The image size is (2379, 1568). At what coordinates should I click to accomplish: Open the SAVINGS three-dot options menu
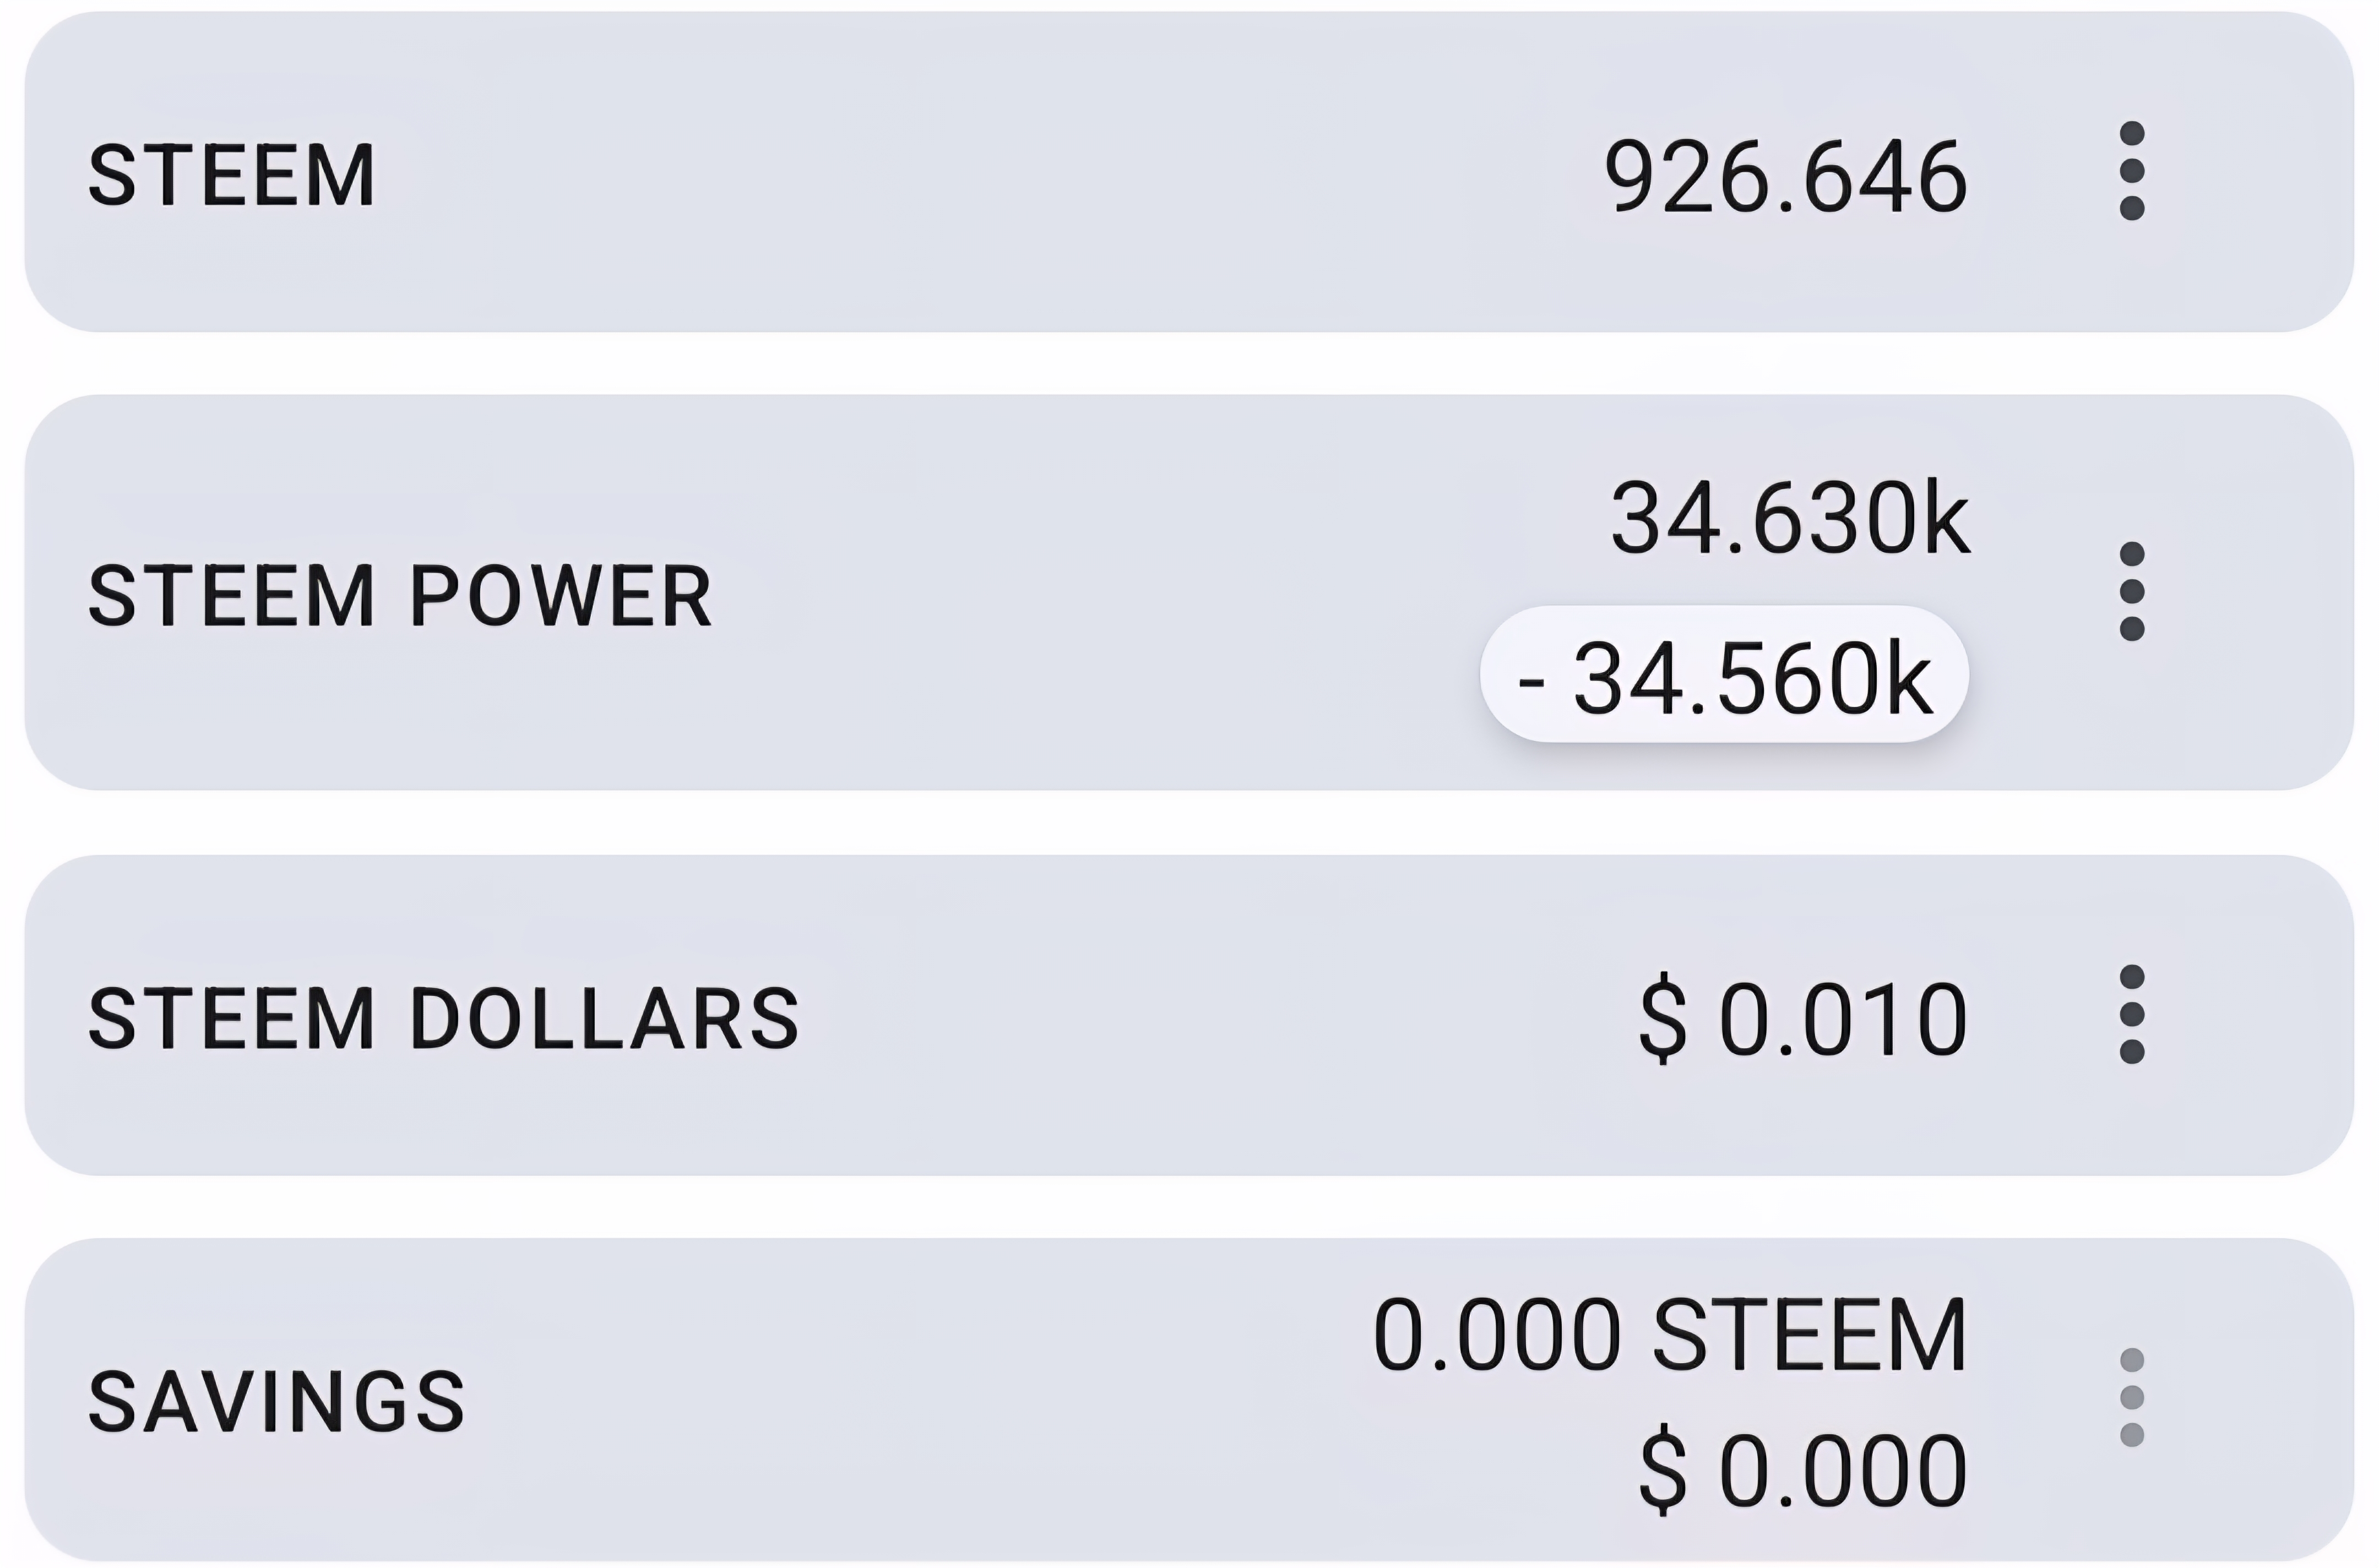[2131, 1397]
